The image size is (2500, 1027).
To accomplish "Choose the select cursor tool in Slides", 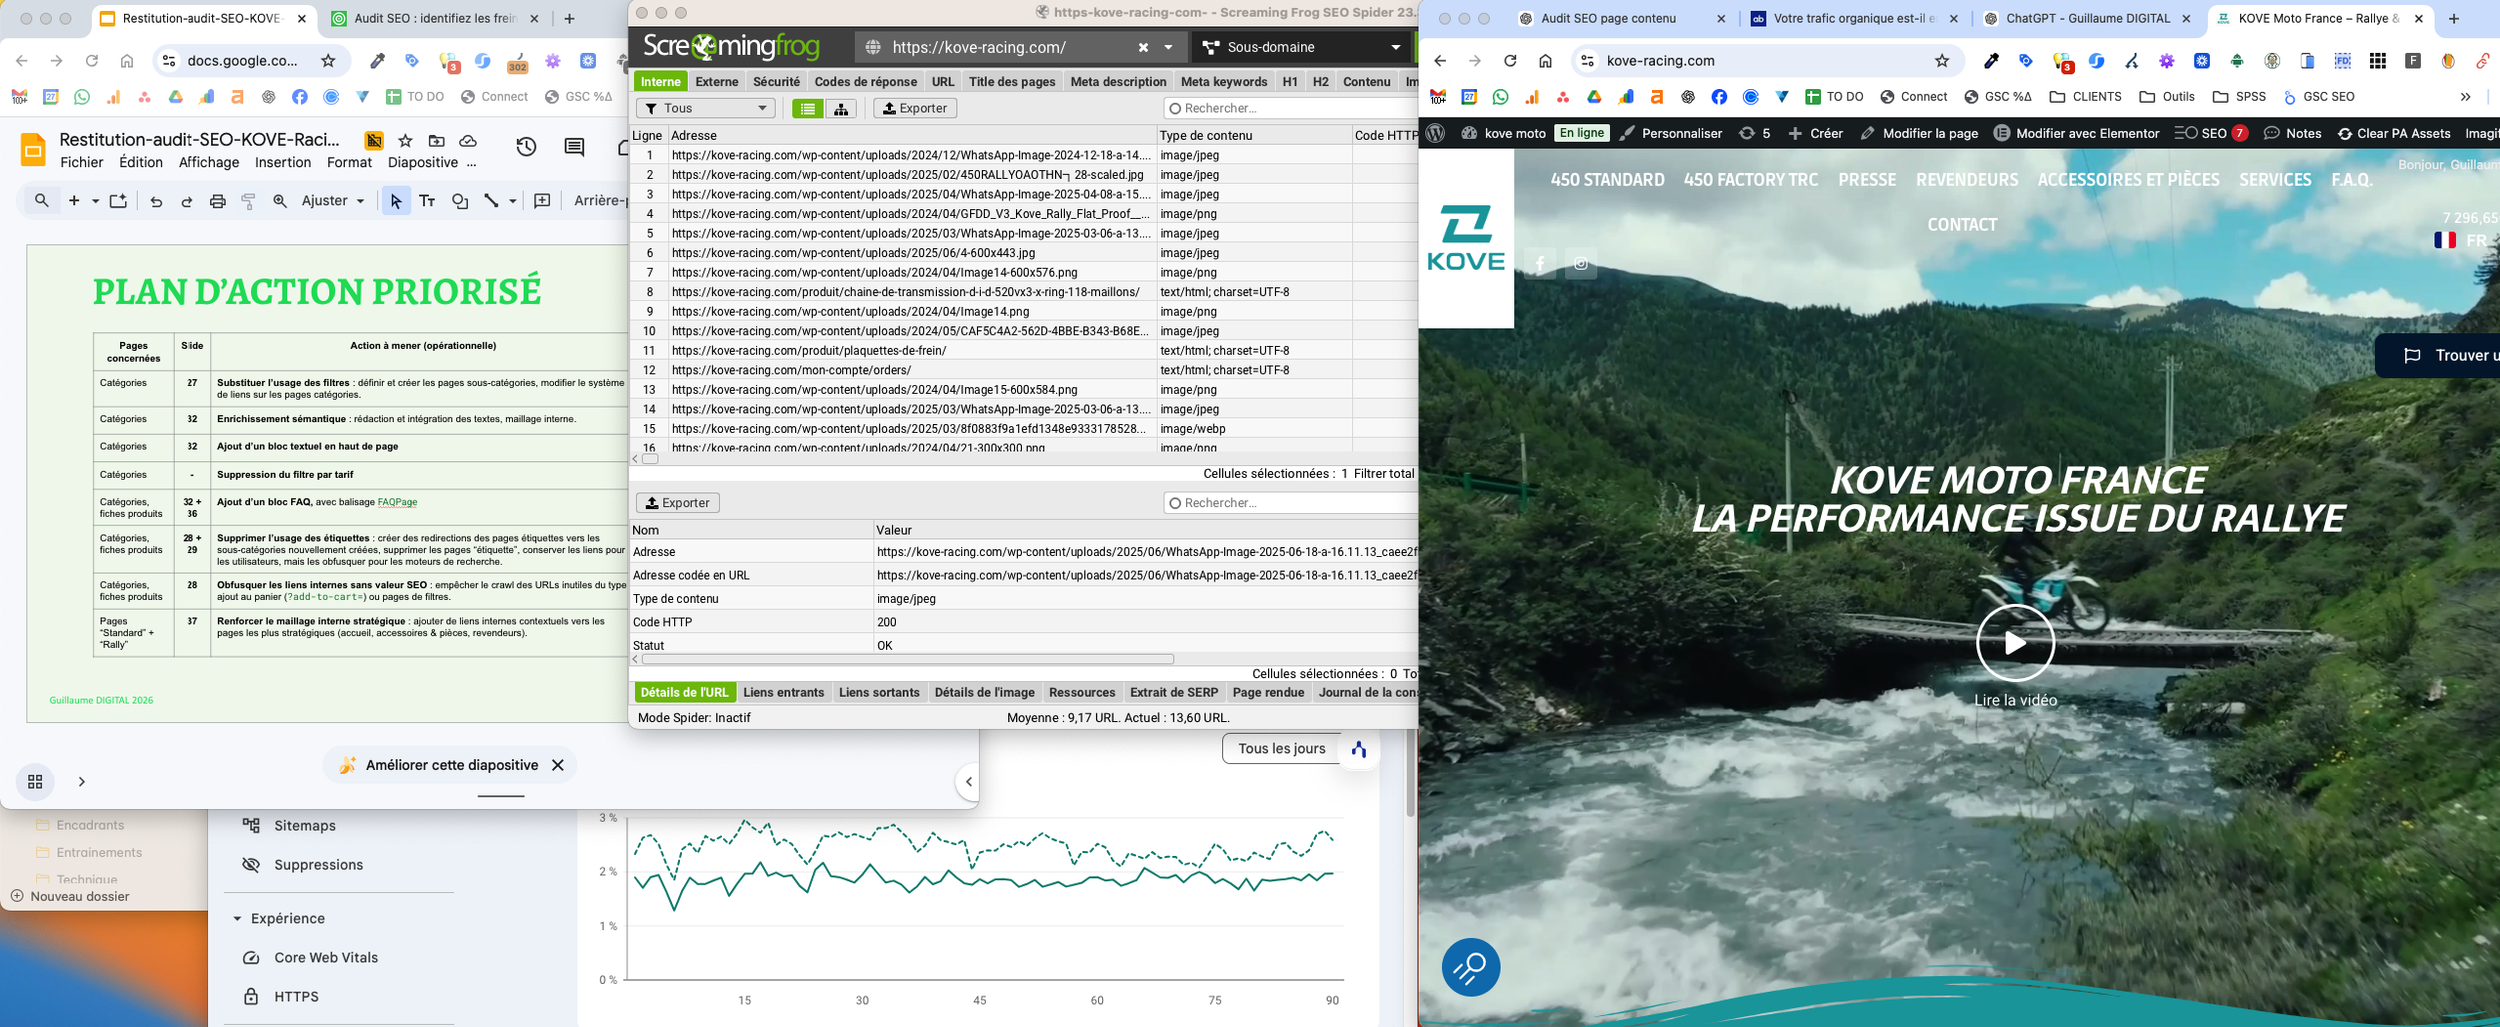I will [396, 201].
